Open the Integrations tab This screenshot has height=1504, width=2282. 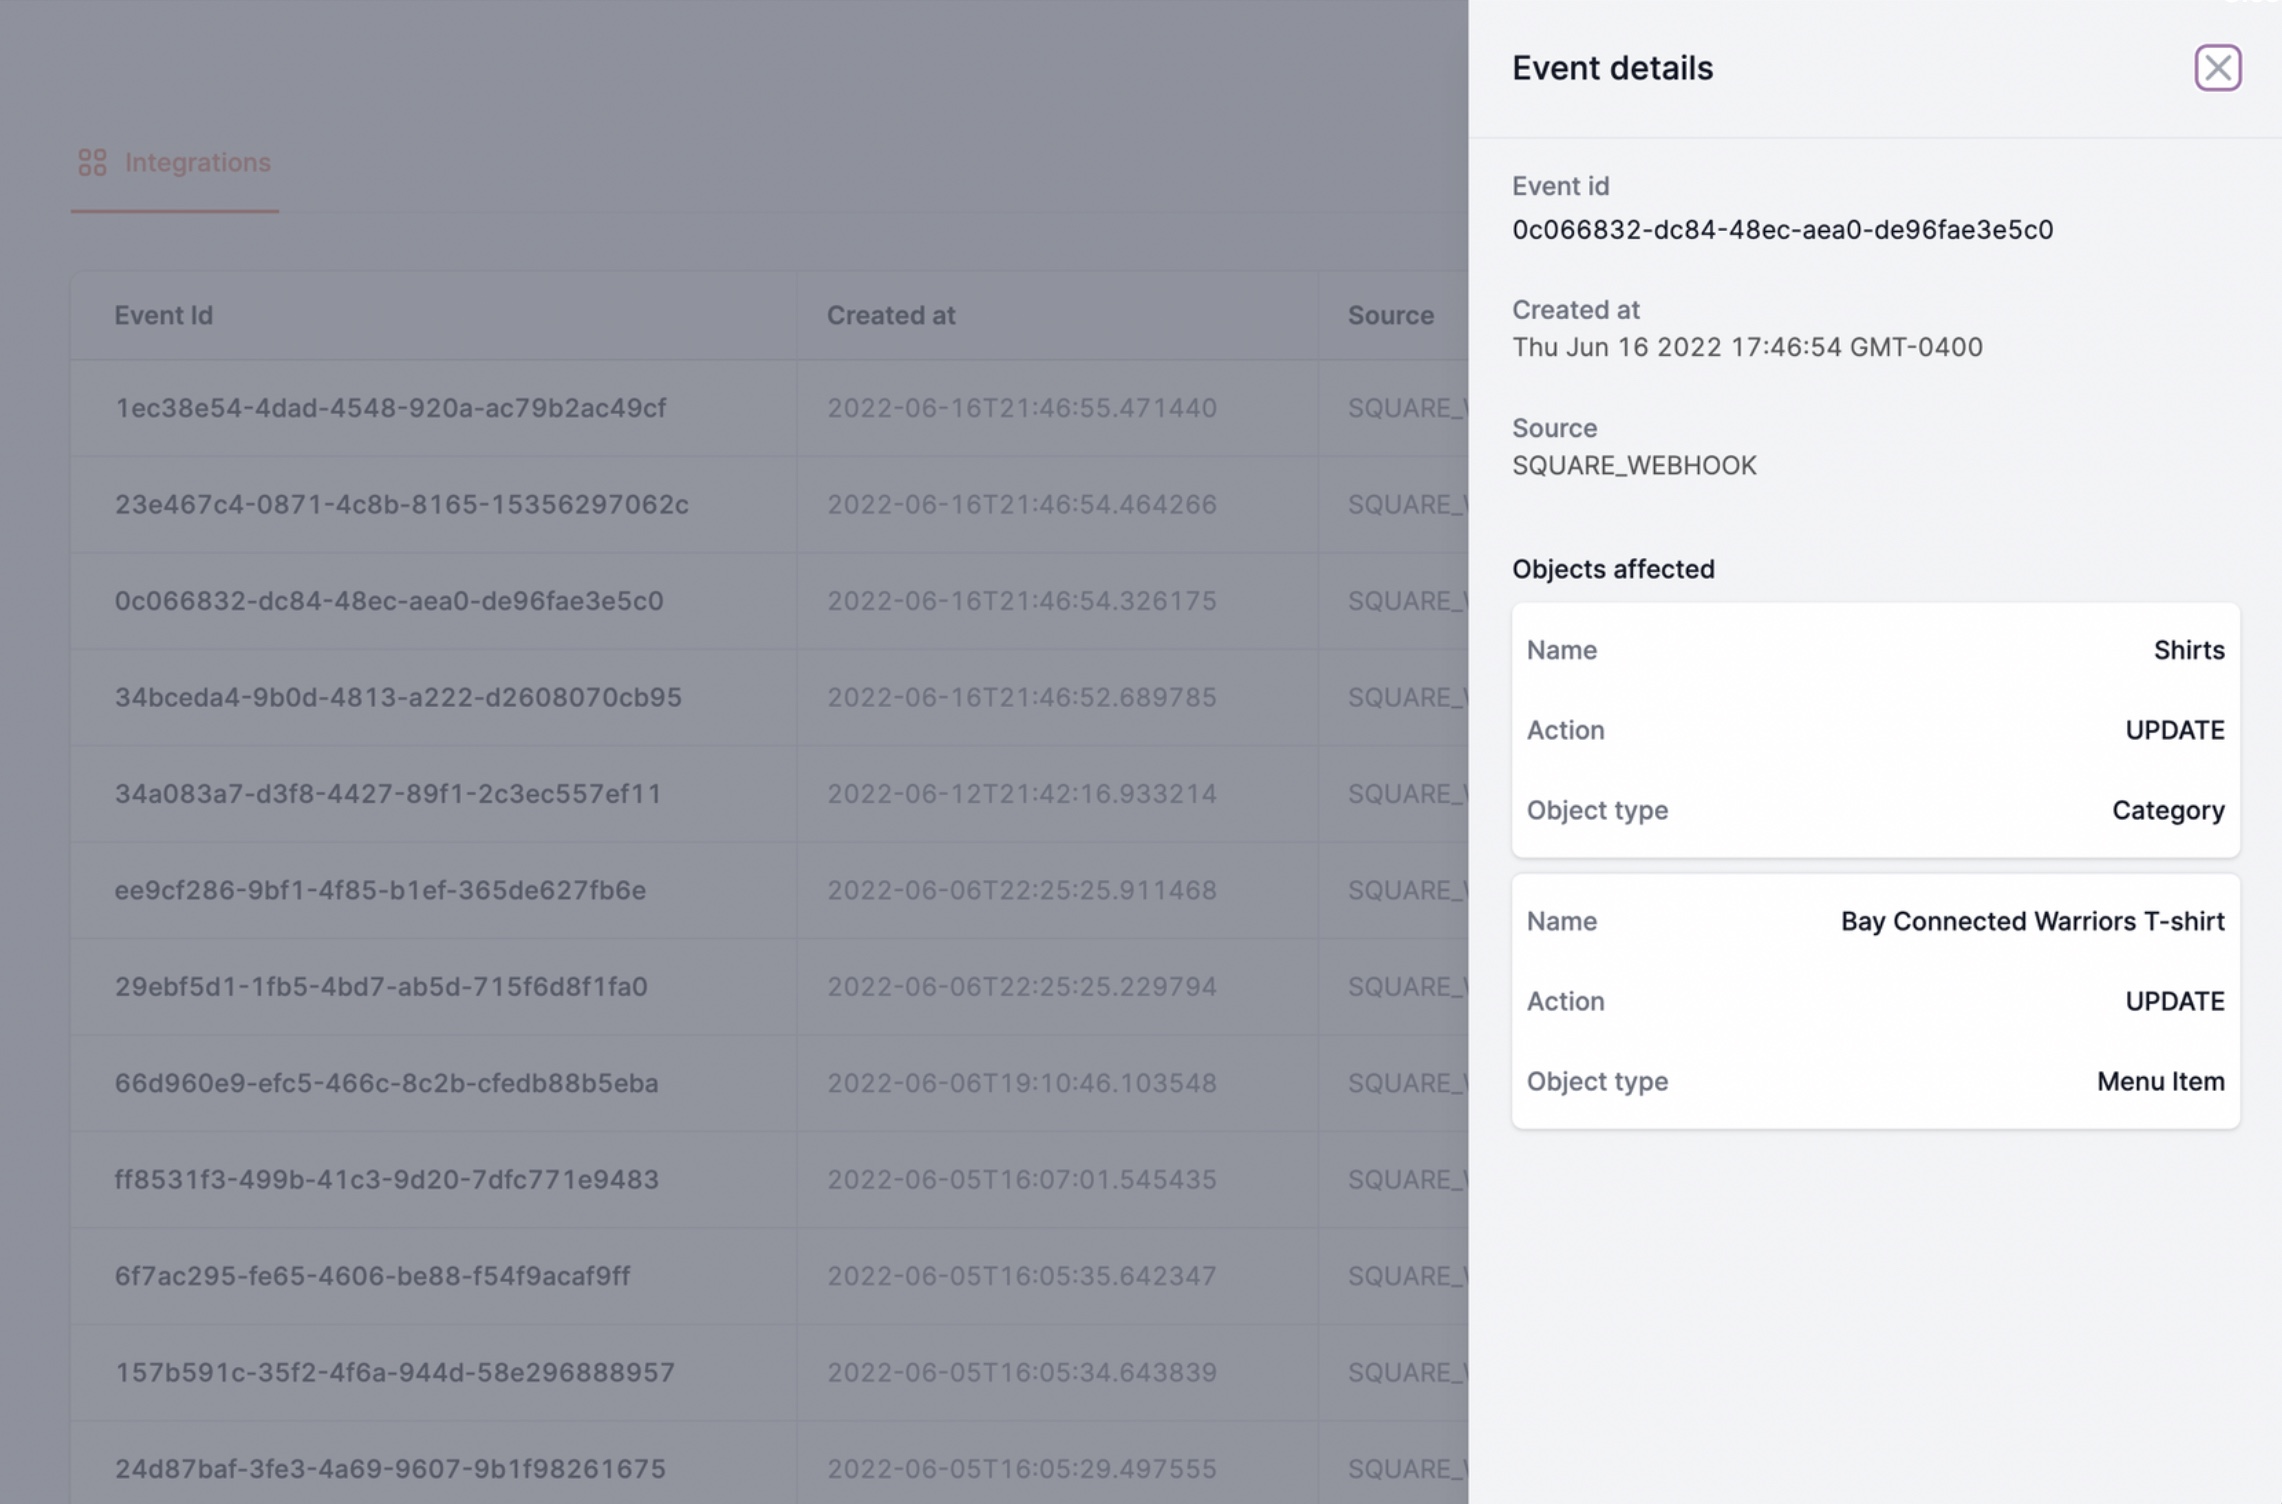(197, 162)
